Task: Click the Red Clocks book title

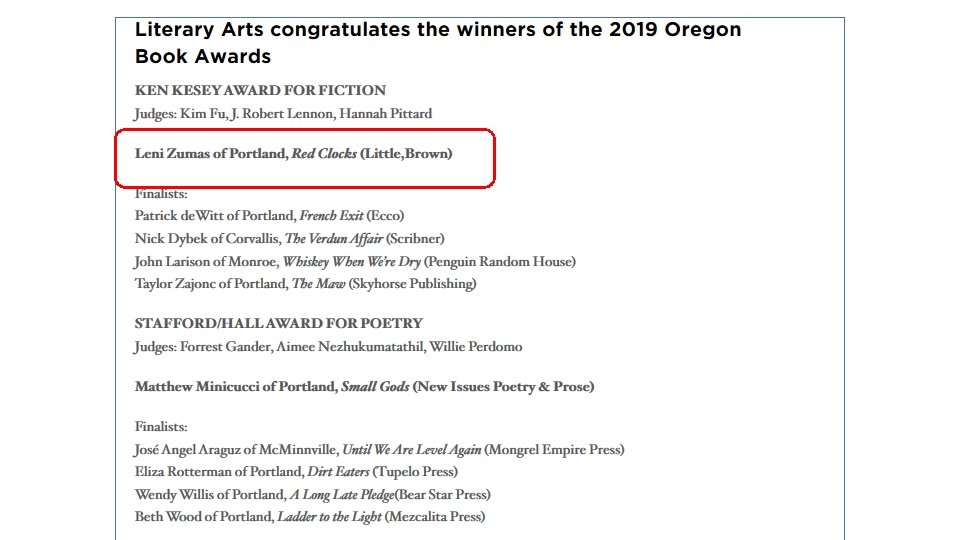Action: pos(324,154)
